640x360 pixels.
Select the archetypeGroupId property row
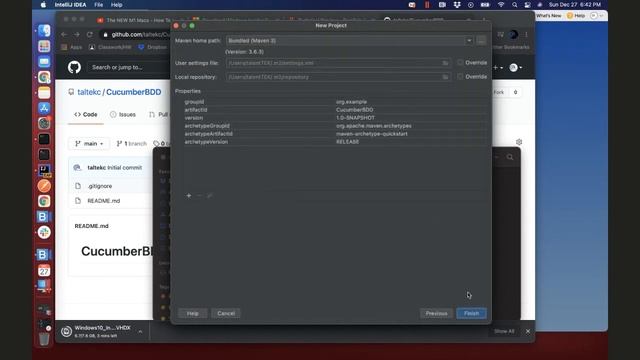click(335, 126)
